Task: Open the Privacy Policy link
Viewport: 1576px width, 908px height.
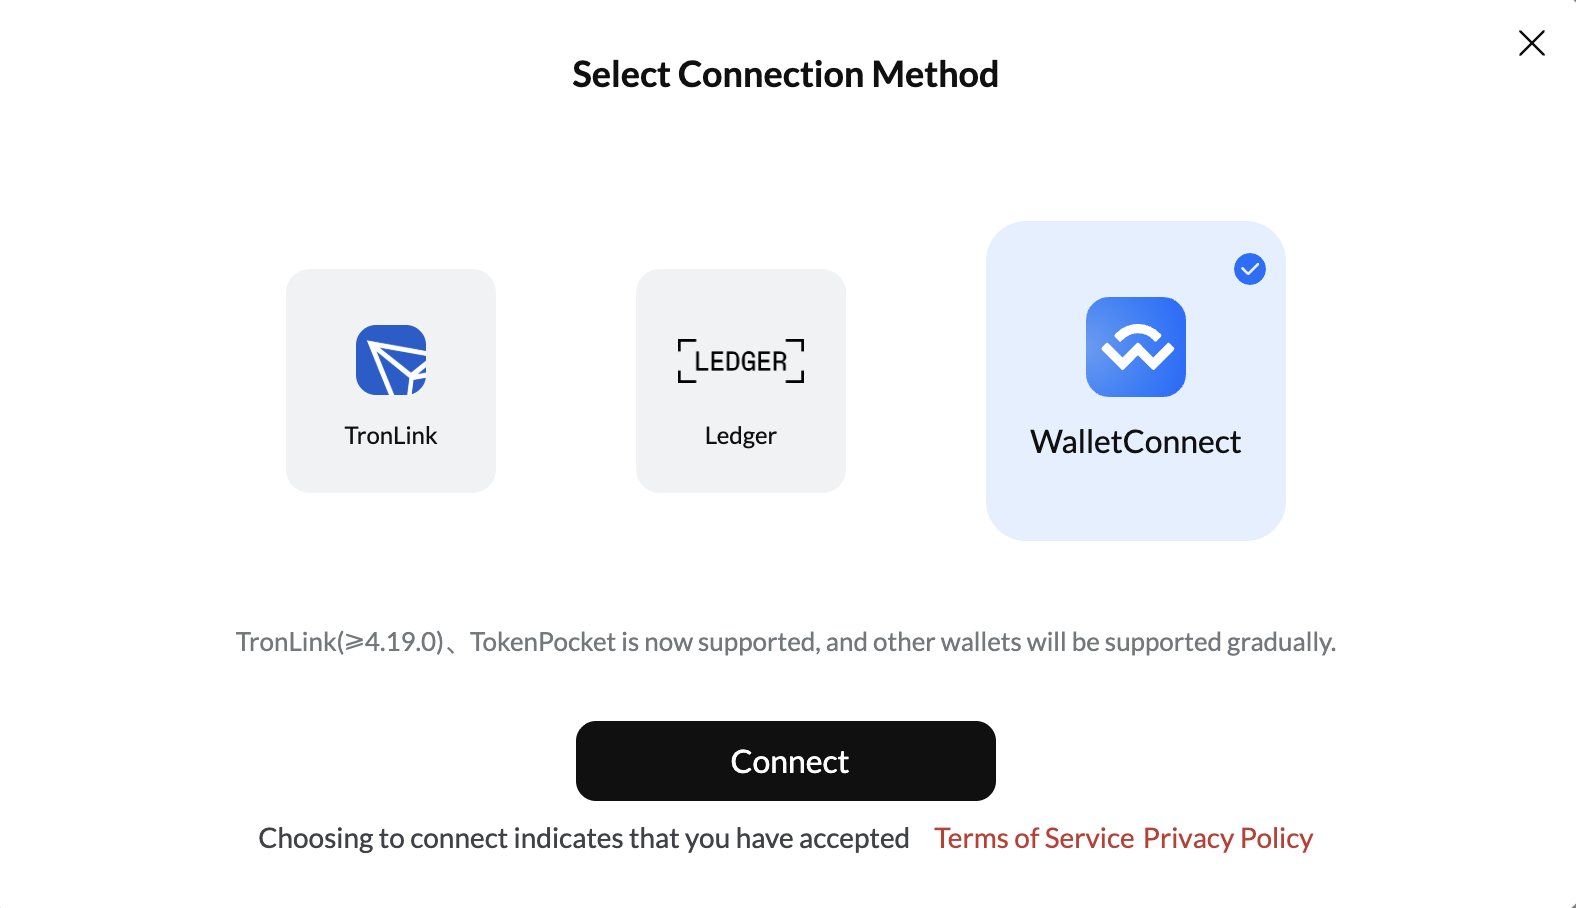Action: coord(1227,838)
